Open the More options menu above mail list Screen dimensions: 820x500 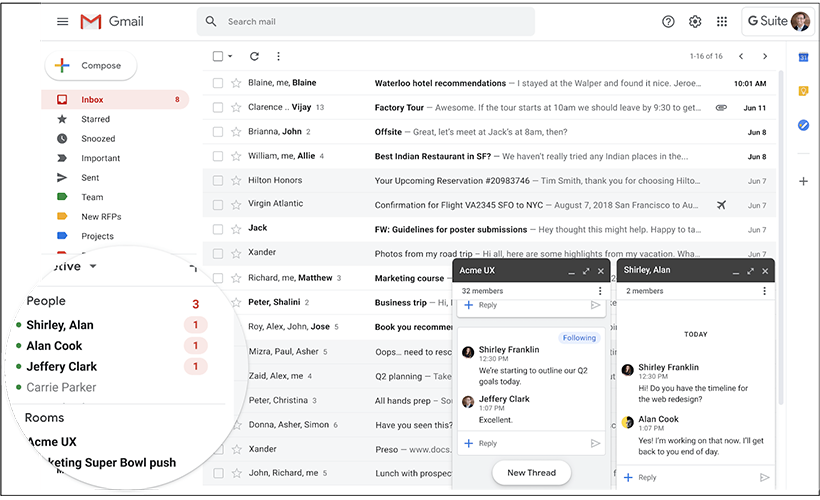[x=278, y=56]
